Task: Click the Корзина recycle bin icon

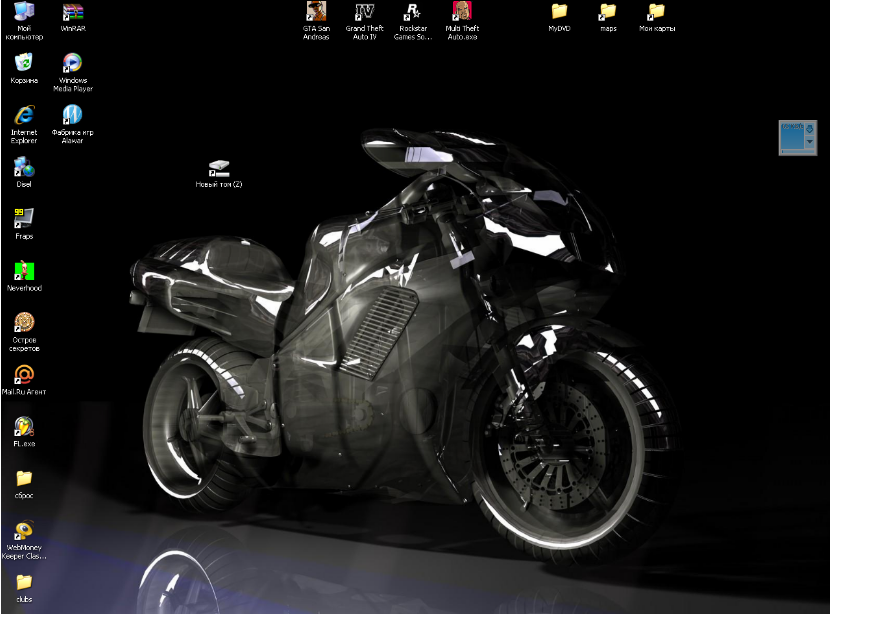Action: 24,64
